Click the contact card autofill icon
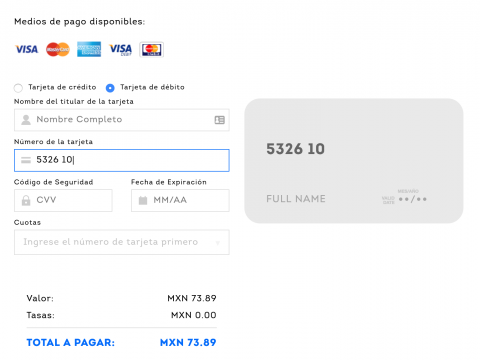 pos(219,120)
